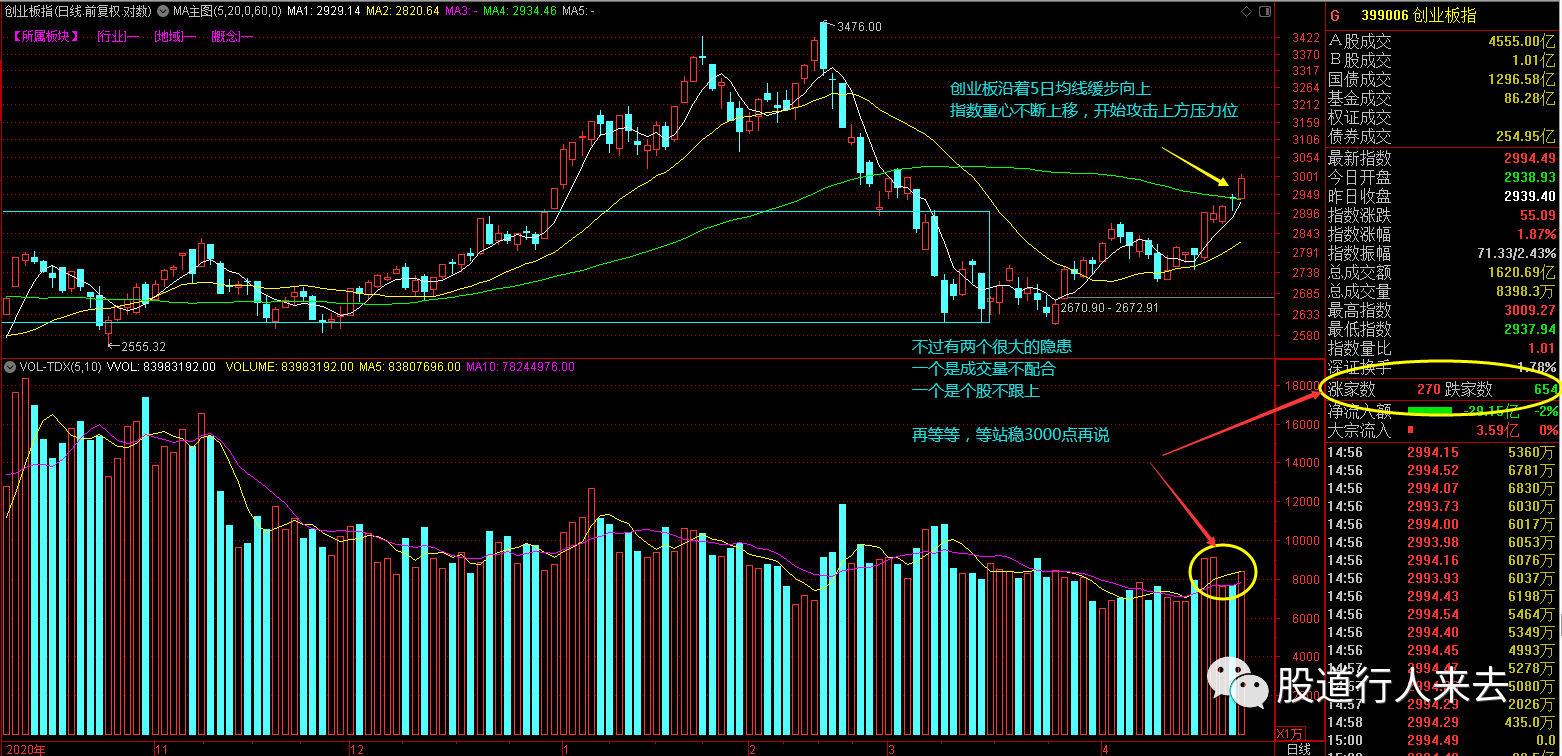
Task: Select the 基金成交 86.28亿 row
Action: [x=1443, y=99]
